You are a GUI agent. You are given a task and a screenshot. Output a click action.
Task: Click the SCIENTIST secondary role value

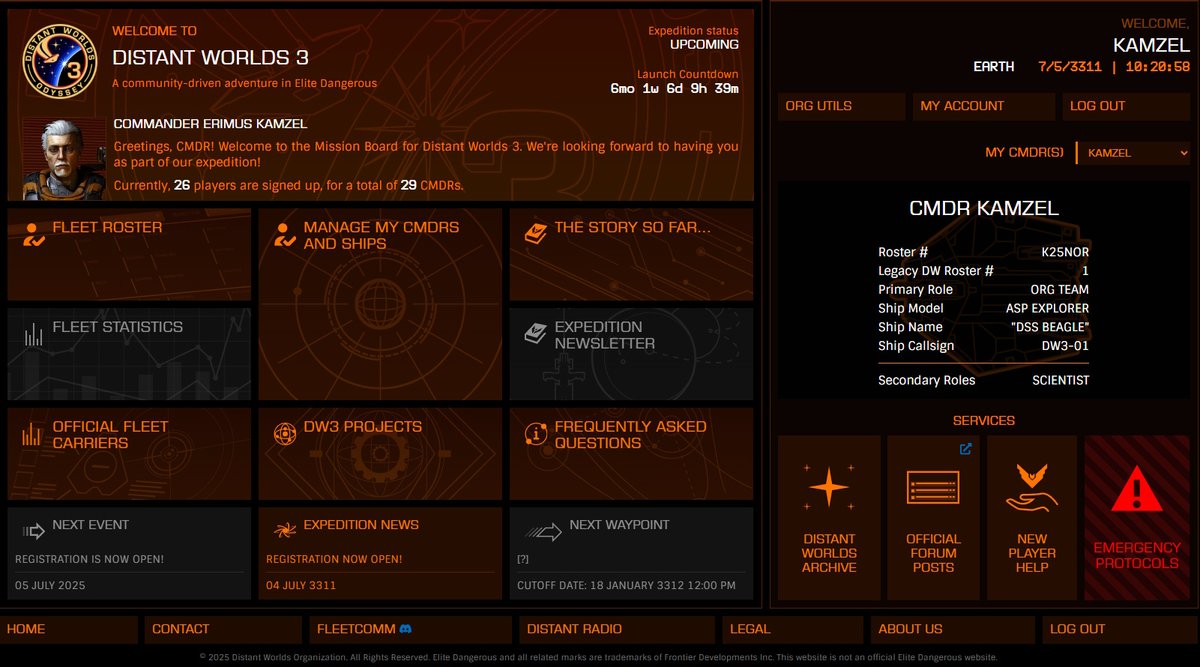1061,380
